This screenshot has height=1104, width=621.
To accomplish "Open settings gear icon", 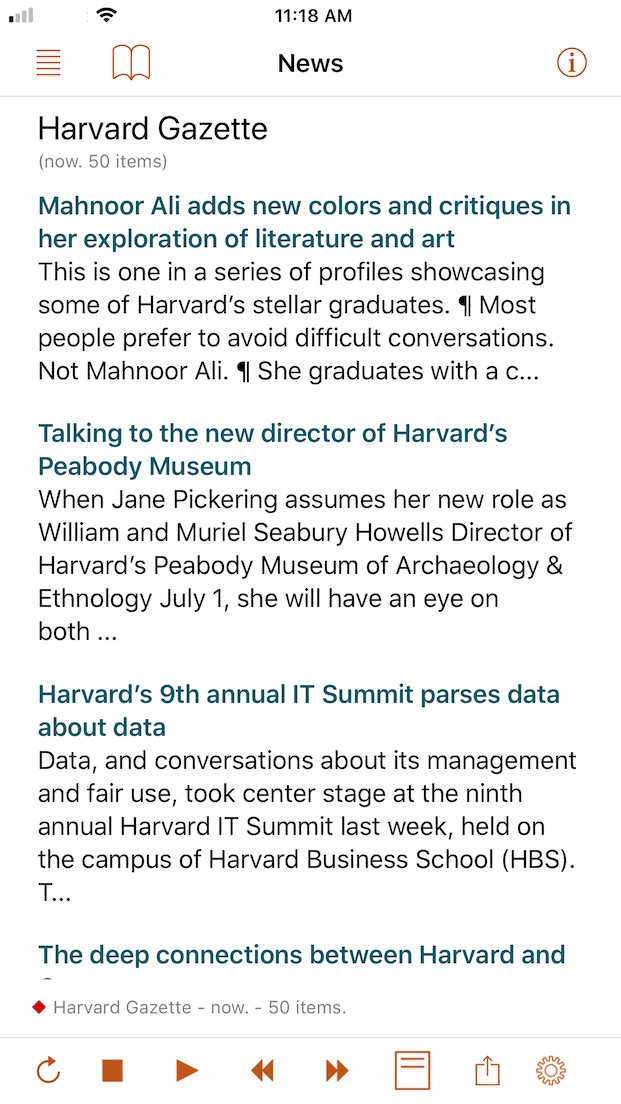I will [551, 1071].
